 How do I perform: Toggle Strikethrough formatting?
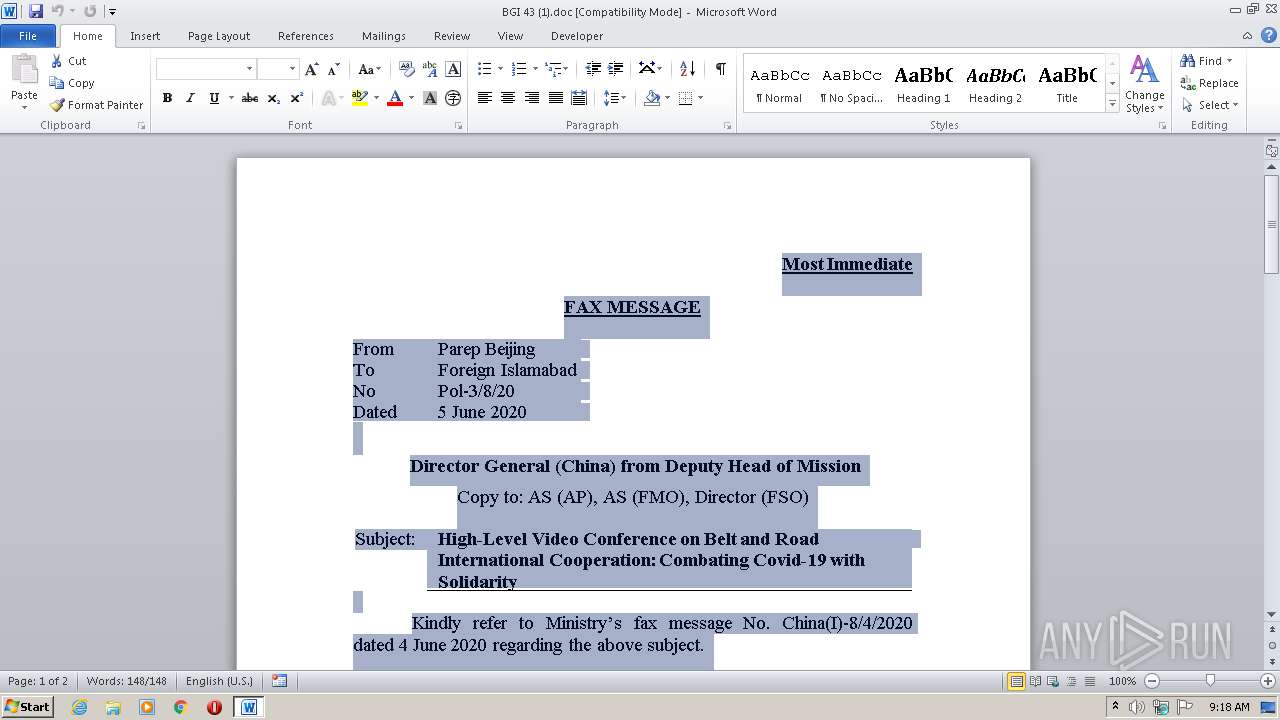point(250,98)
